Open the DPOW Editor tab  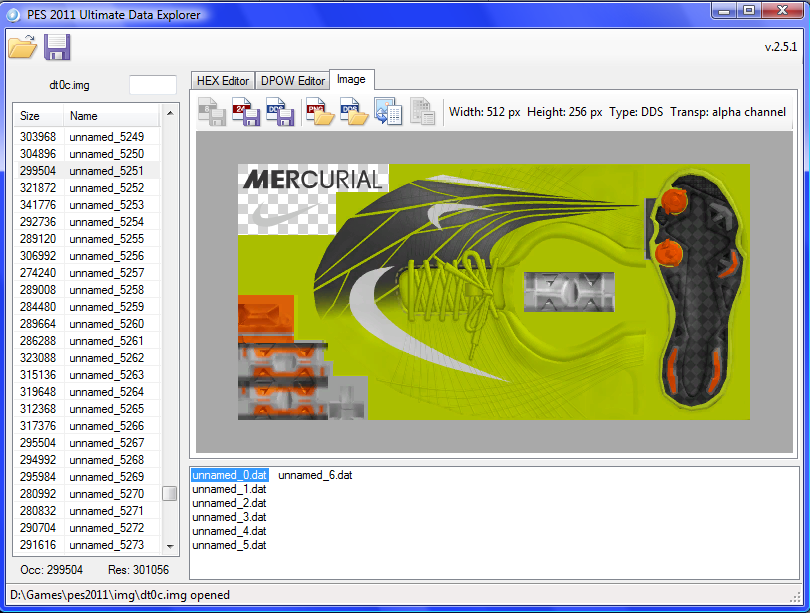[x=292, y=81]
